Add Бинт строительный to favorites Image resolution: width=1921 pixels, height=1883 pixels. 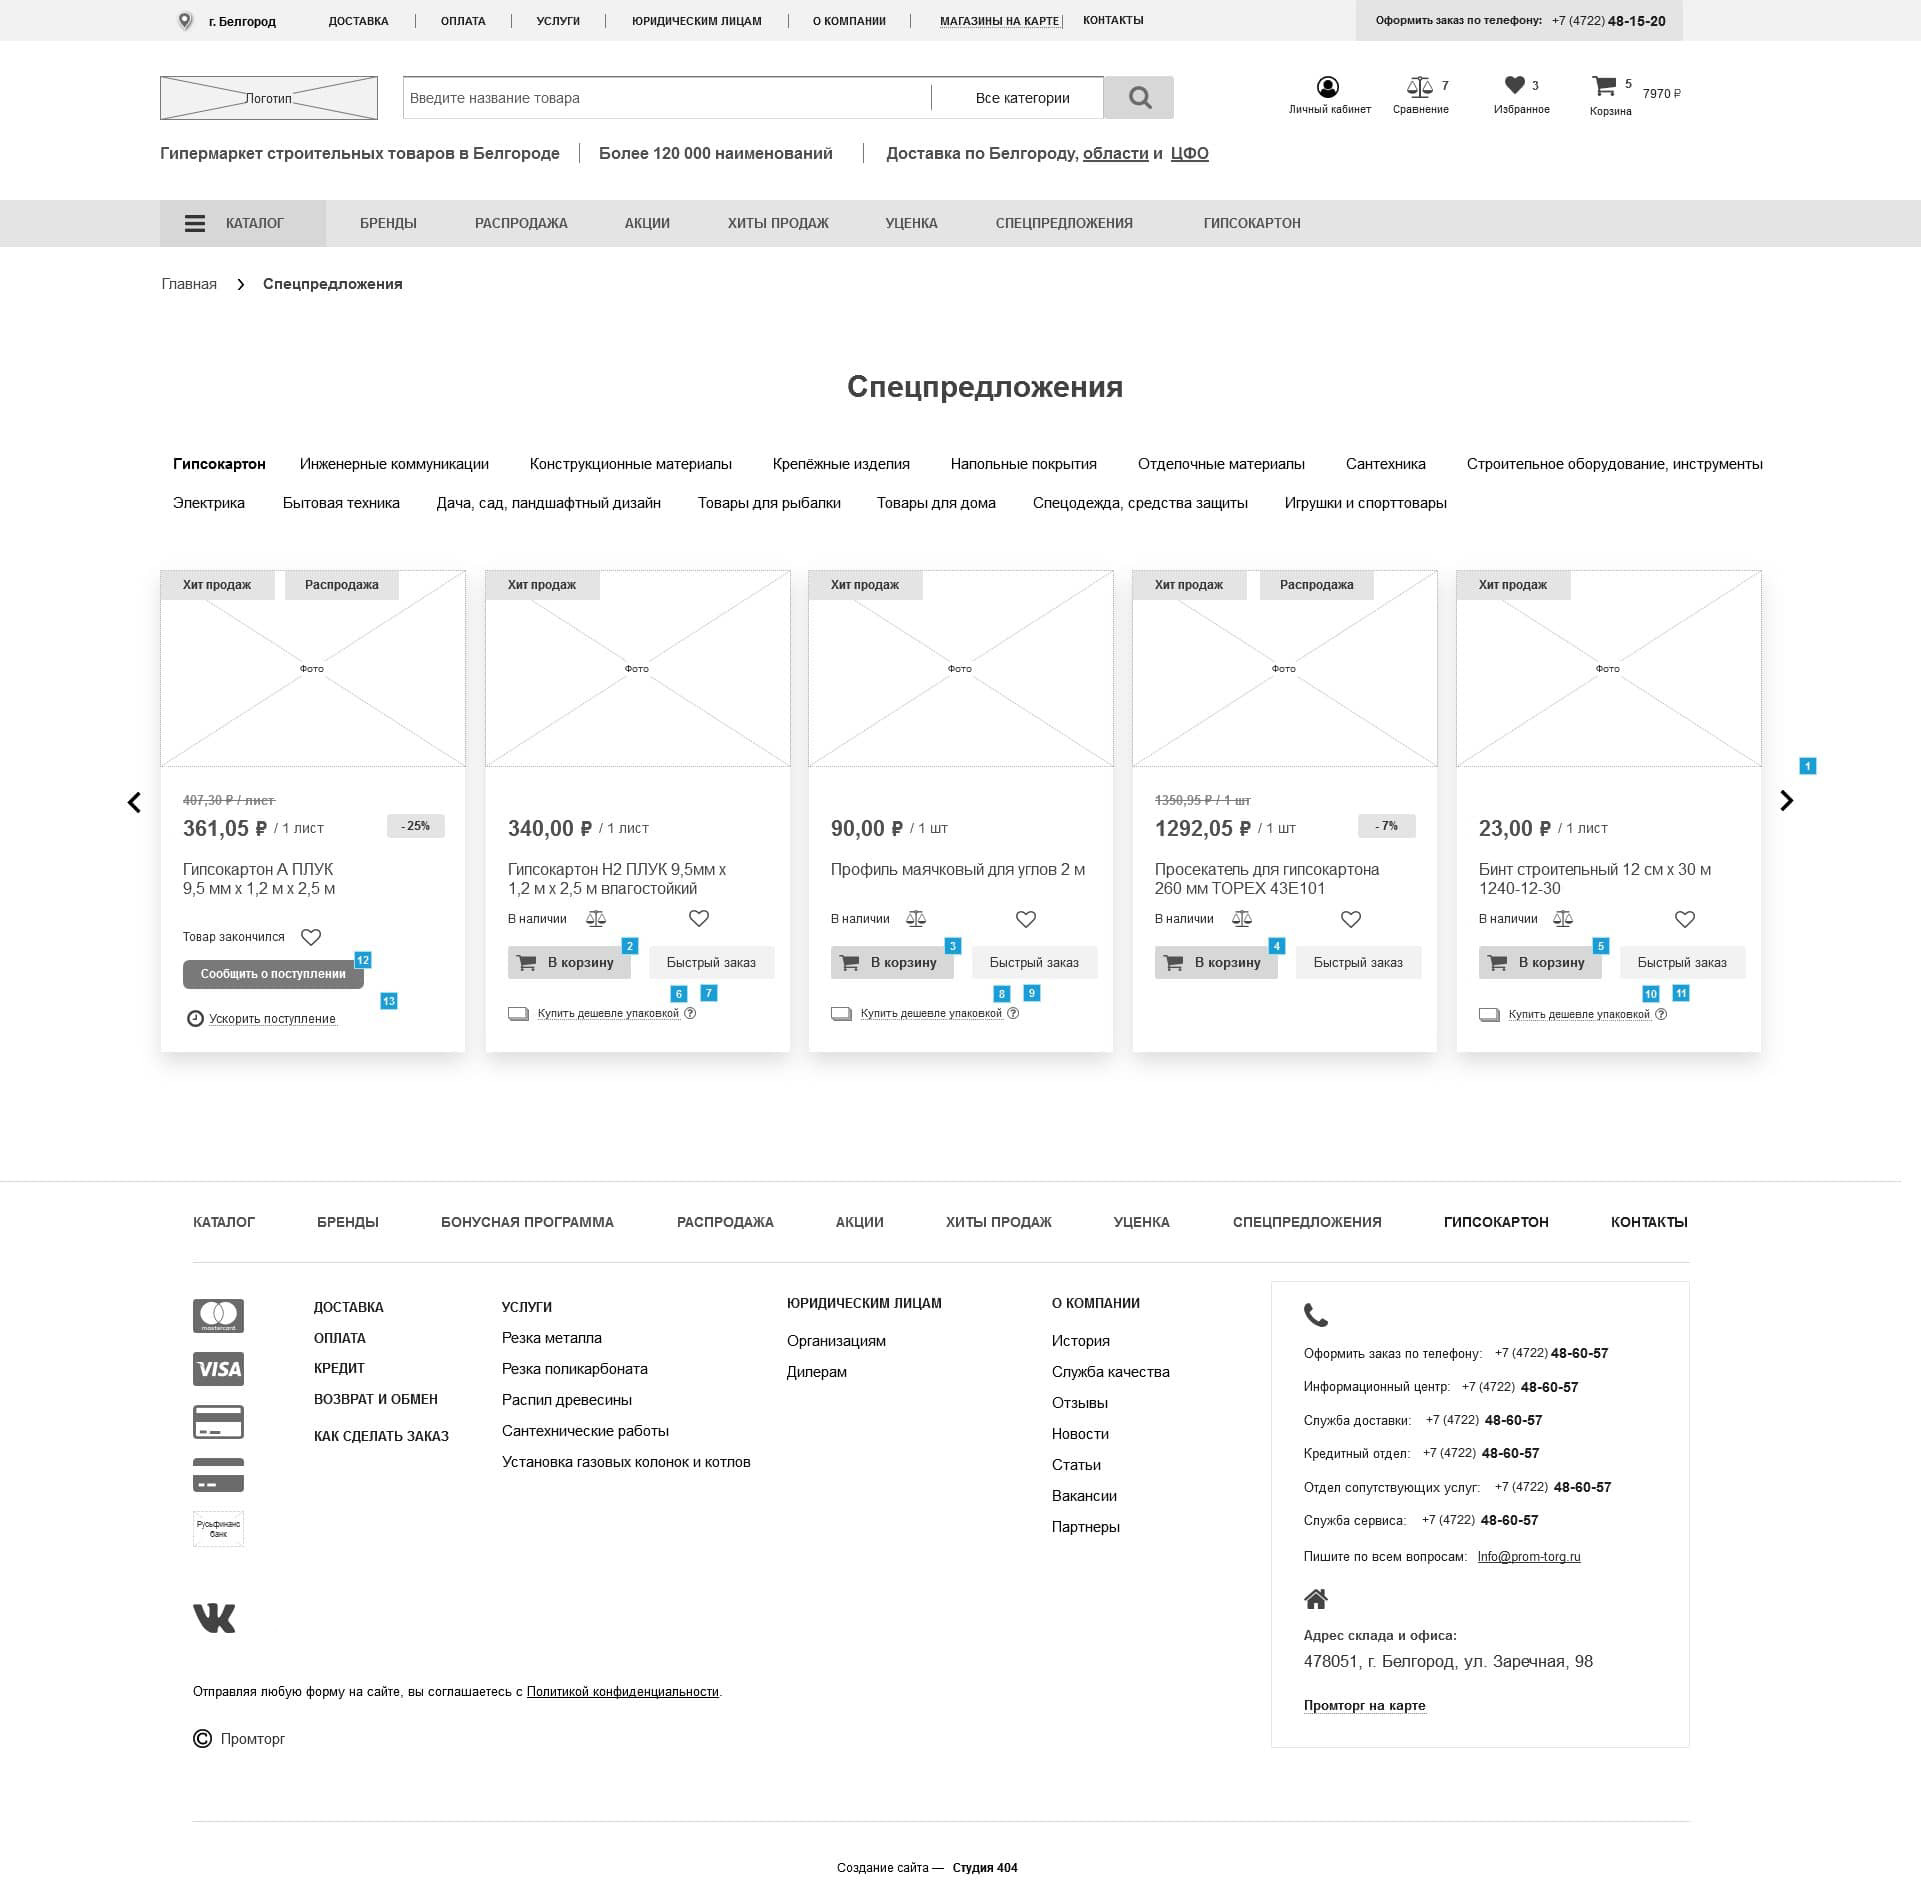[x=1685, y=918]
